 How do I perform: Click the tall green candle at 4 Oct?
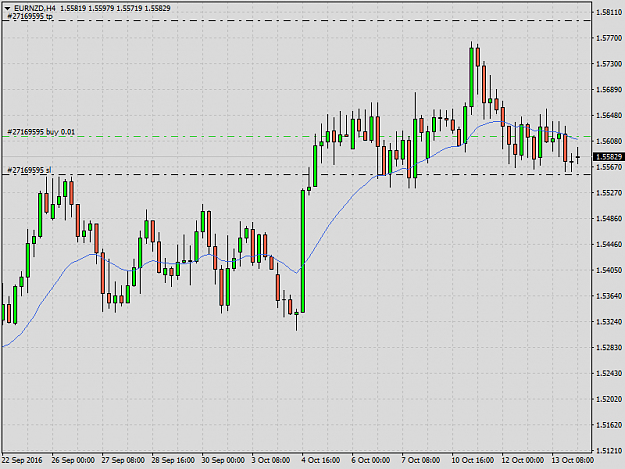point(303,251)
